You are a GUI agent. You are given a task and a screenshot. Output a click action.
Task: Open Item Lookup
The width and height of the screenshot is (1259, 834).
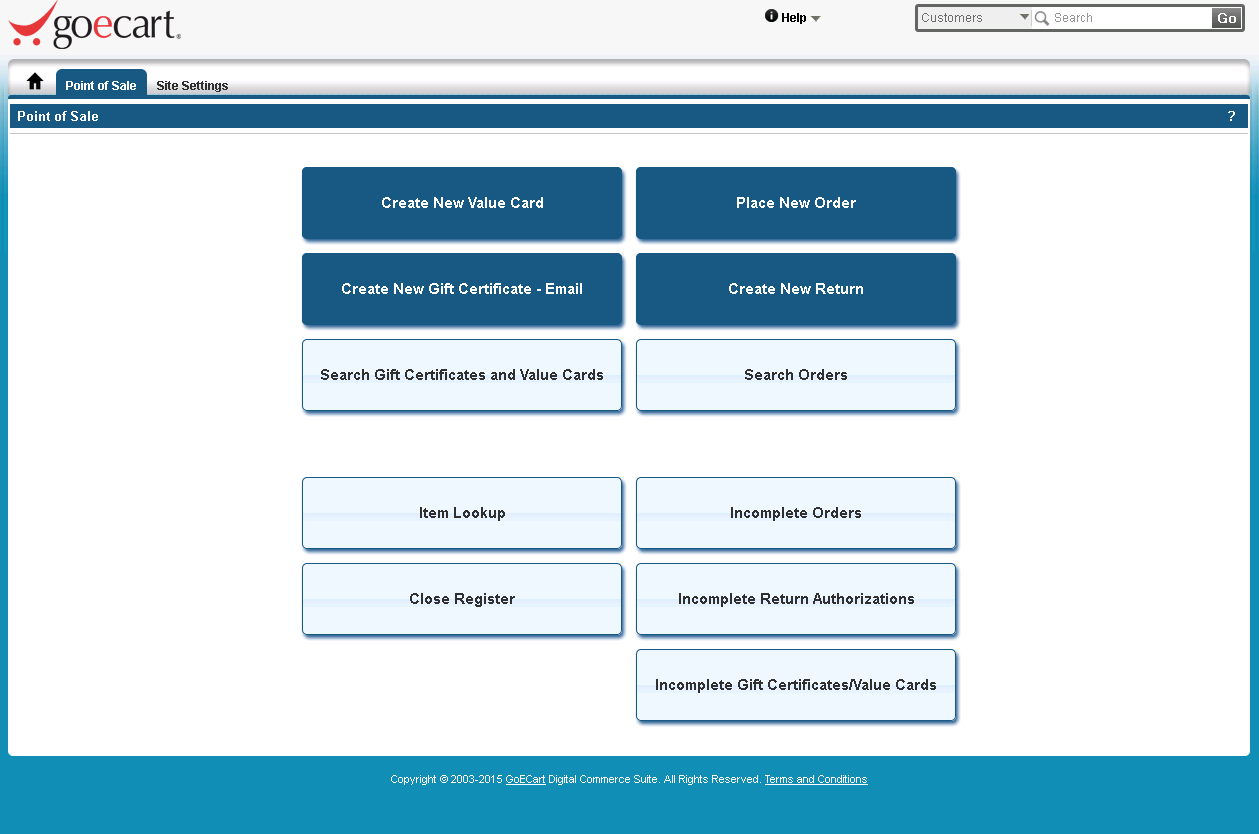[x=462, y=513]
